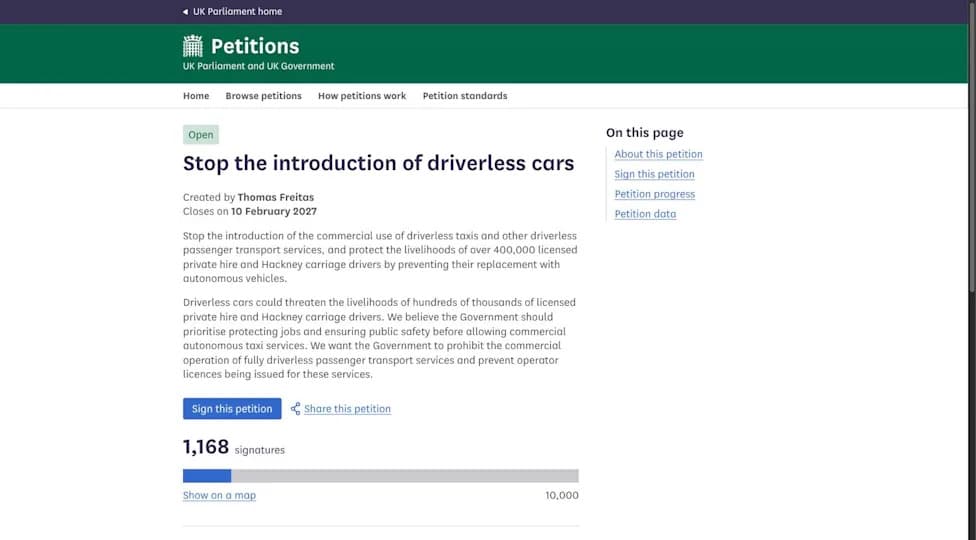Click the share icon next to Share this petition
Screen dimensions: 976x540
click(296, 409)
